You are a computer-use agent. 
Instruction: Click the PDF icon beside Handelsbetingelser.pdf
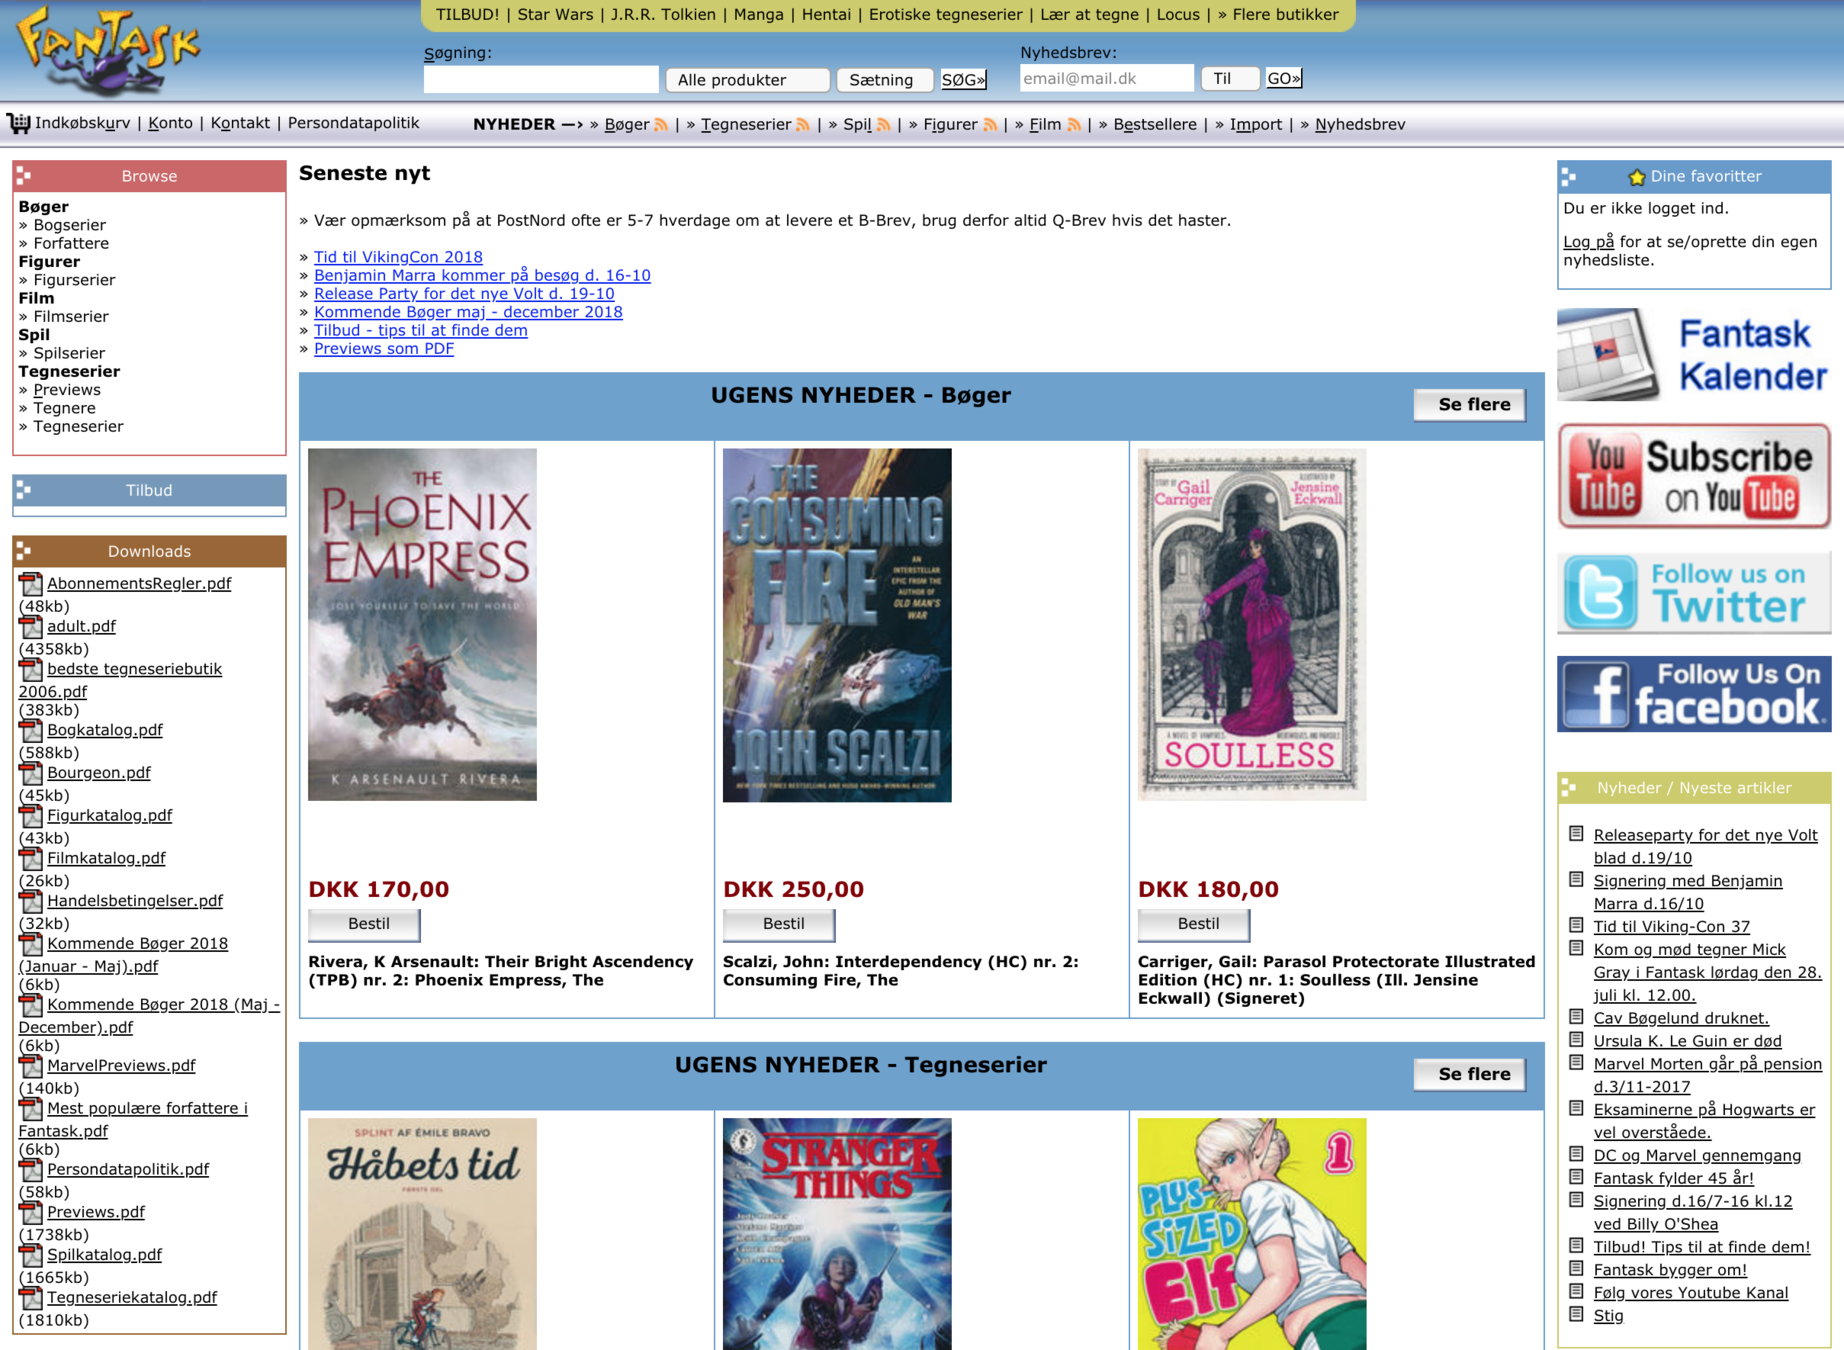(31, 901)
